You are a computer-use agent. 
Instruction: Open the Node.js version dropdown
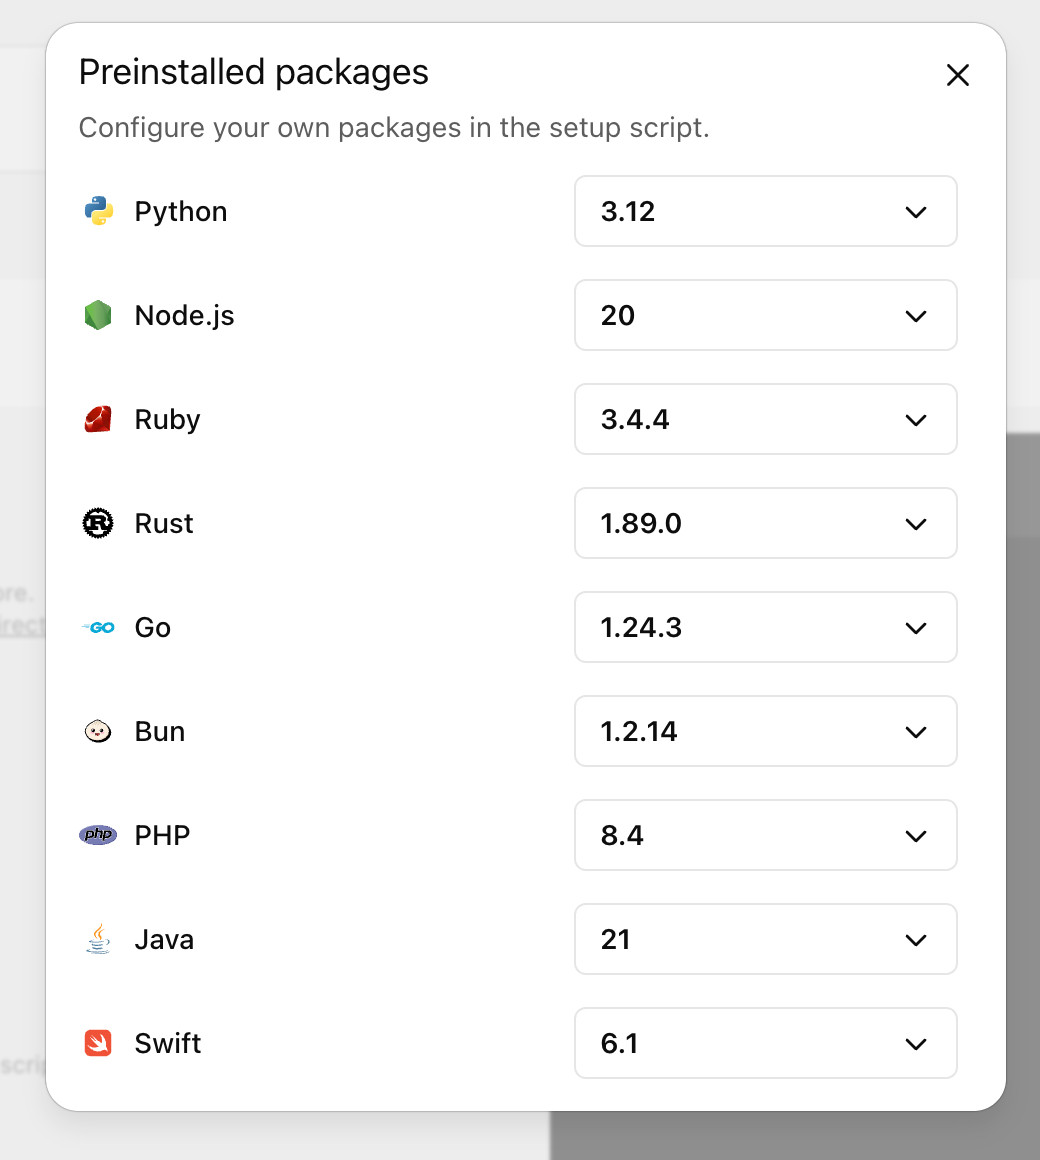[766, 315]
